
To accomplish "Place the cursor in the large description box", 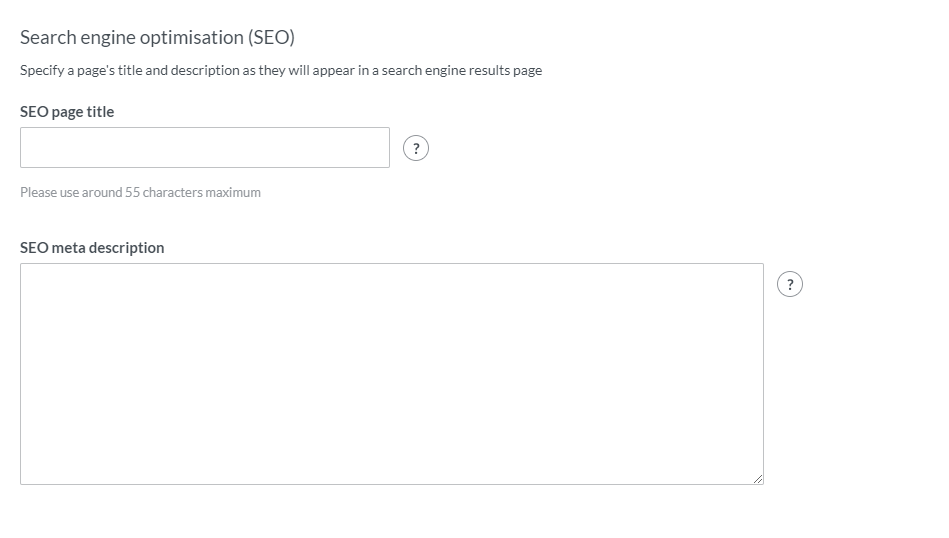I will [391, 373].
